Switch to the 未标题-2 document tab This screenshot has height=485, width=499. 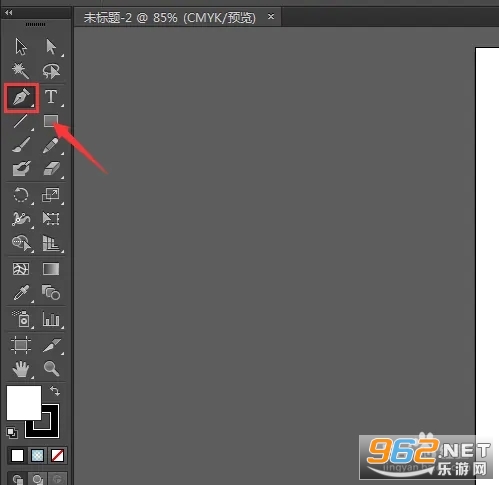(169, 17)
